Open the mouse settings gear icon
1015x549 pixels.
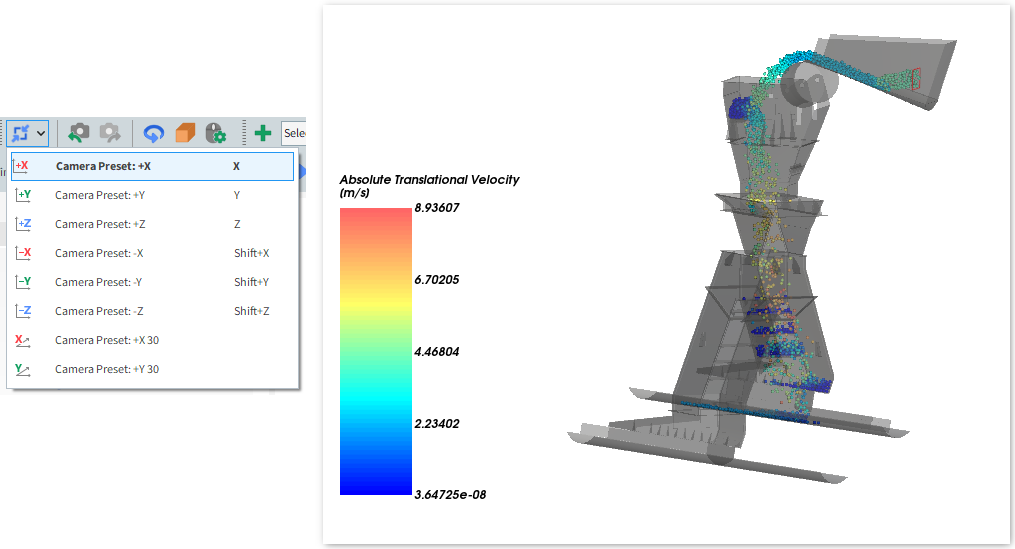pyautogui.click(x=215, y=132)
